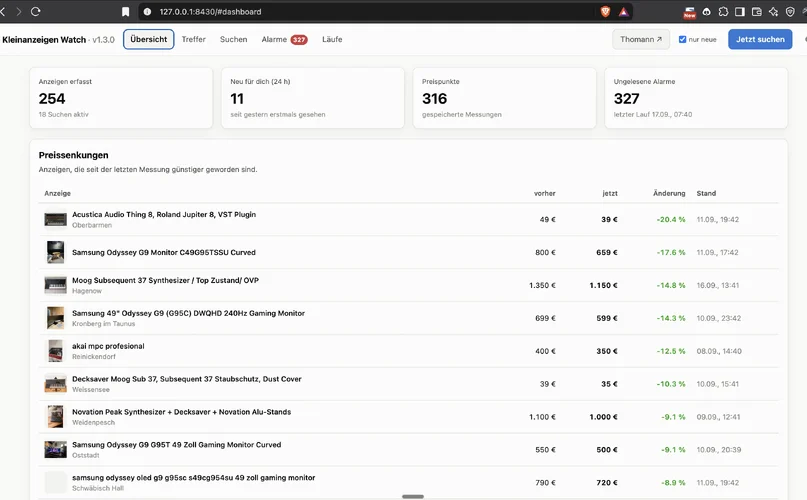The image size is (807, 500).
Task: Click the Preissenkungen section heading
Action: [x=74, y=155]
